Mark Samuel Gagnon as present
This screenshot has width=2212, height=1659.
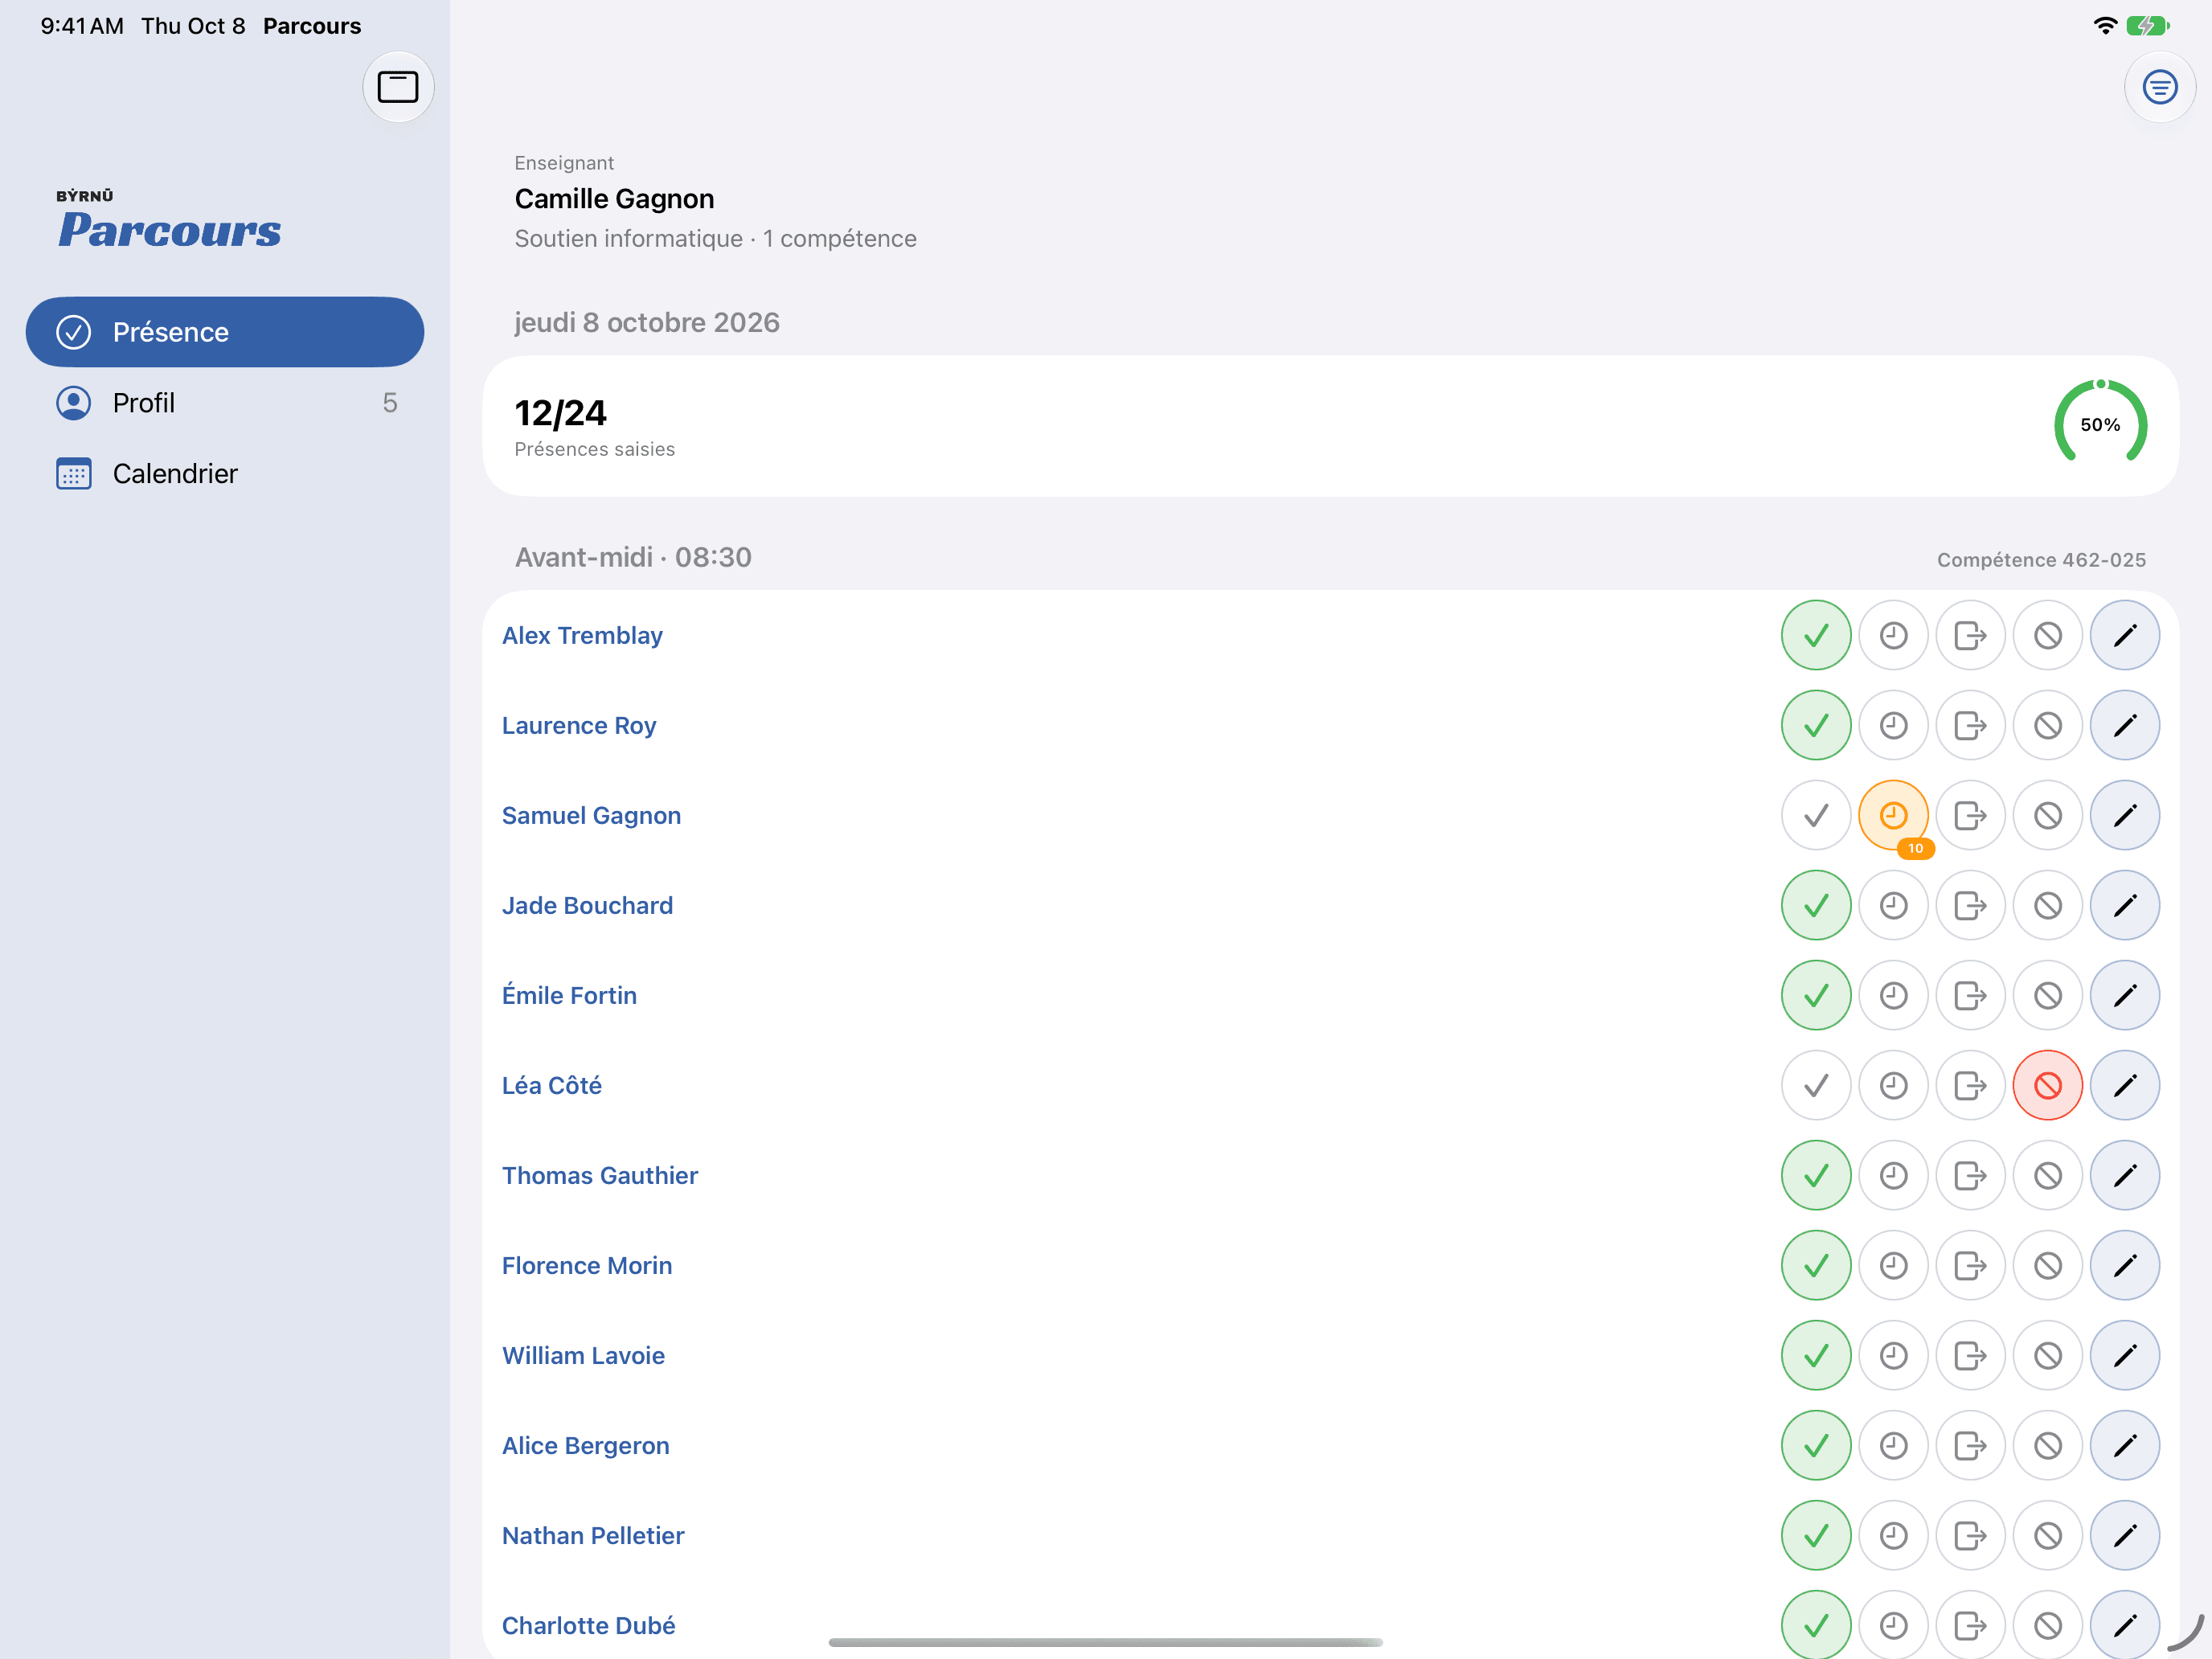coord(1816,815)
